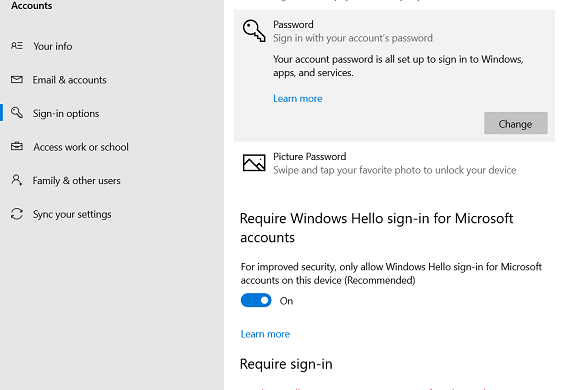Go to Access work or school
Viewport: 570px width, 390px height.
(x=81, y=147)
